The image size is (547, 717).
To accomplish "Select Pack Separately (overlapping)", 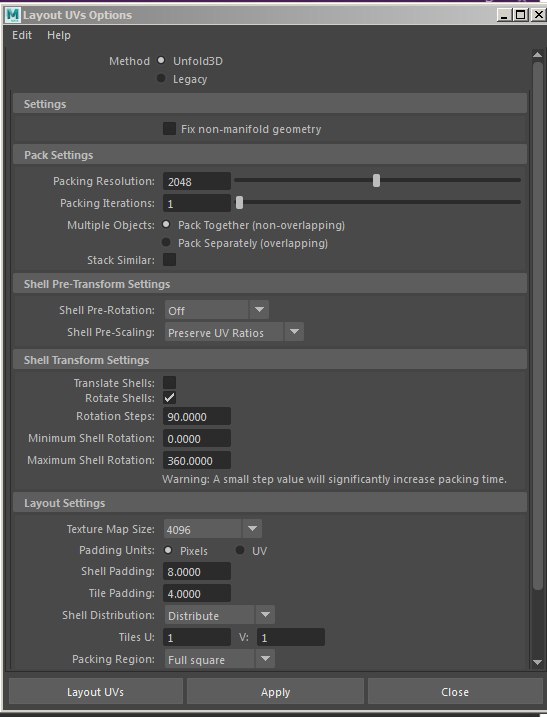I will click(166, 242).
